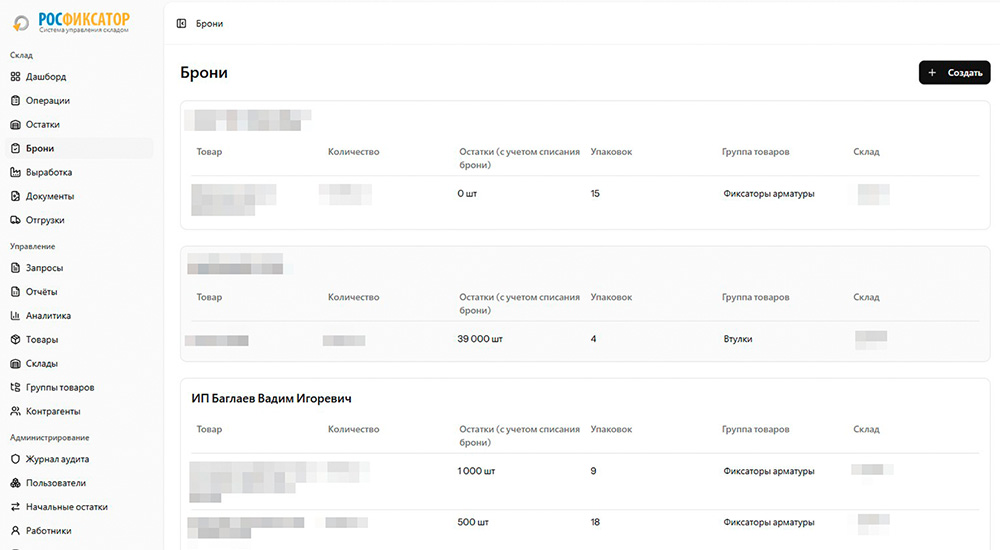Click the Дашборд grid icon

click(x=15, y=77)
